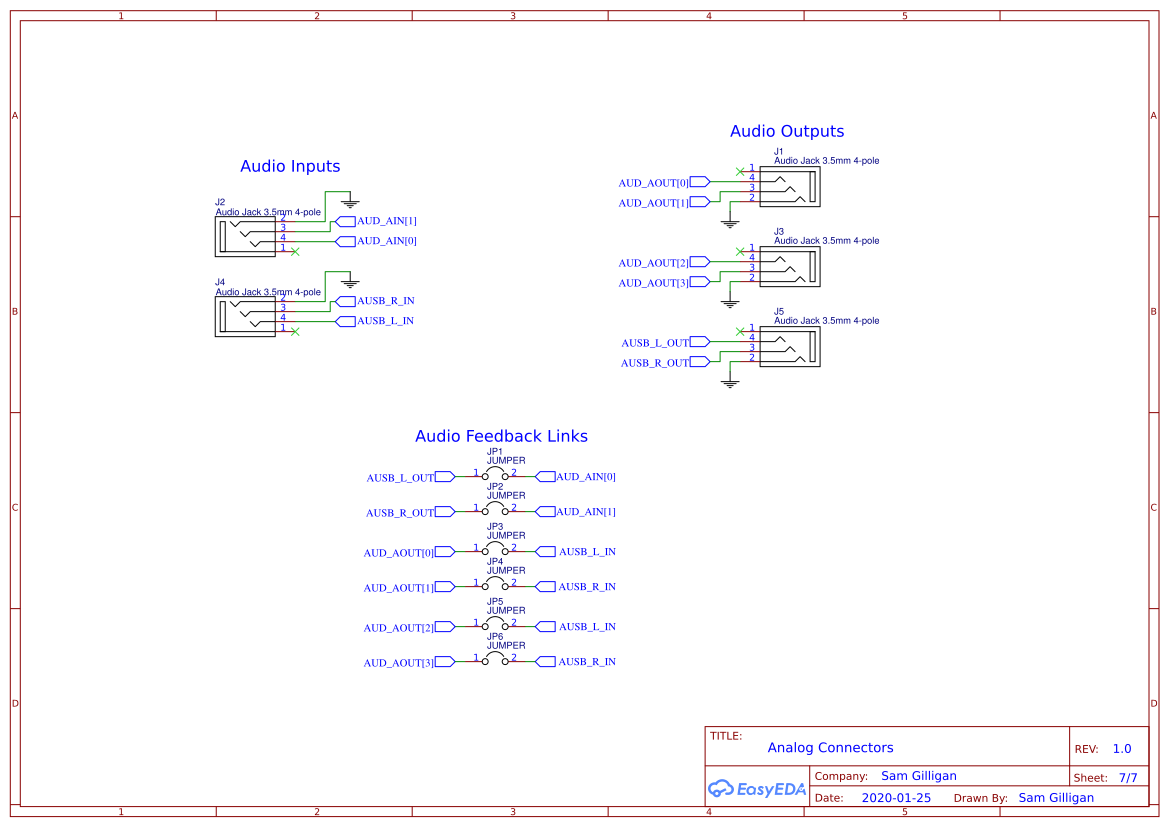Toggle jumper JP1
The width and height of the screenshot is (1169, 827).
493,471
